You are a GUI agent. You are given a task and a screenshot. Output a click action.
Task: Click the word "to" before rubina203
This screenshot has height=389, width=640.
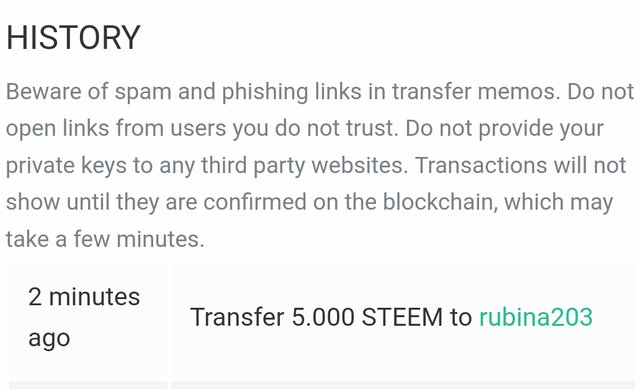click(461, 318)
